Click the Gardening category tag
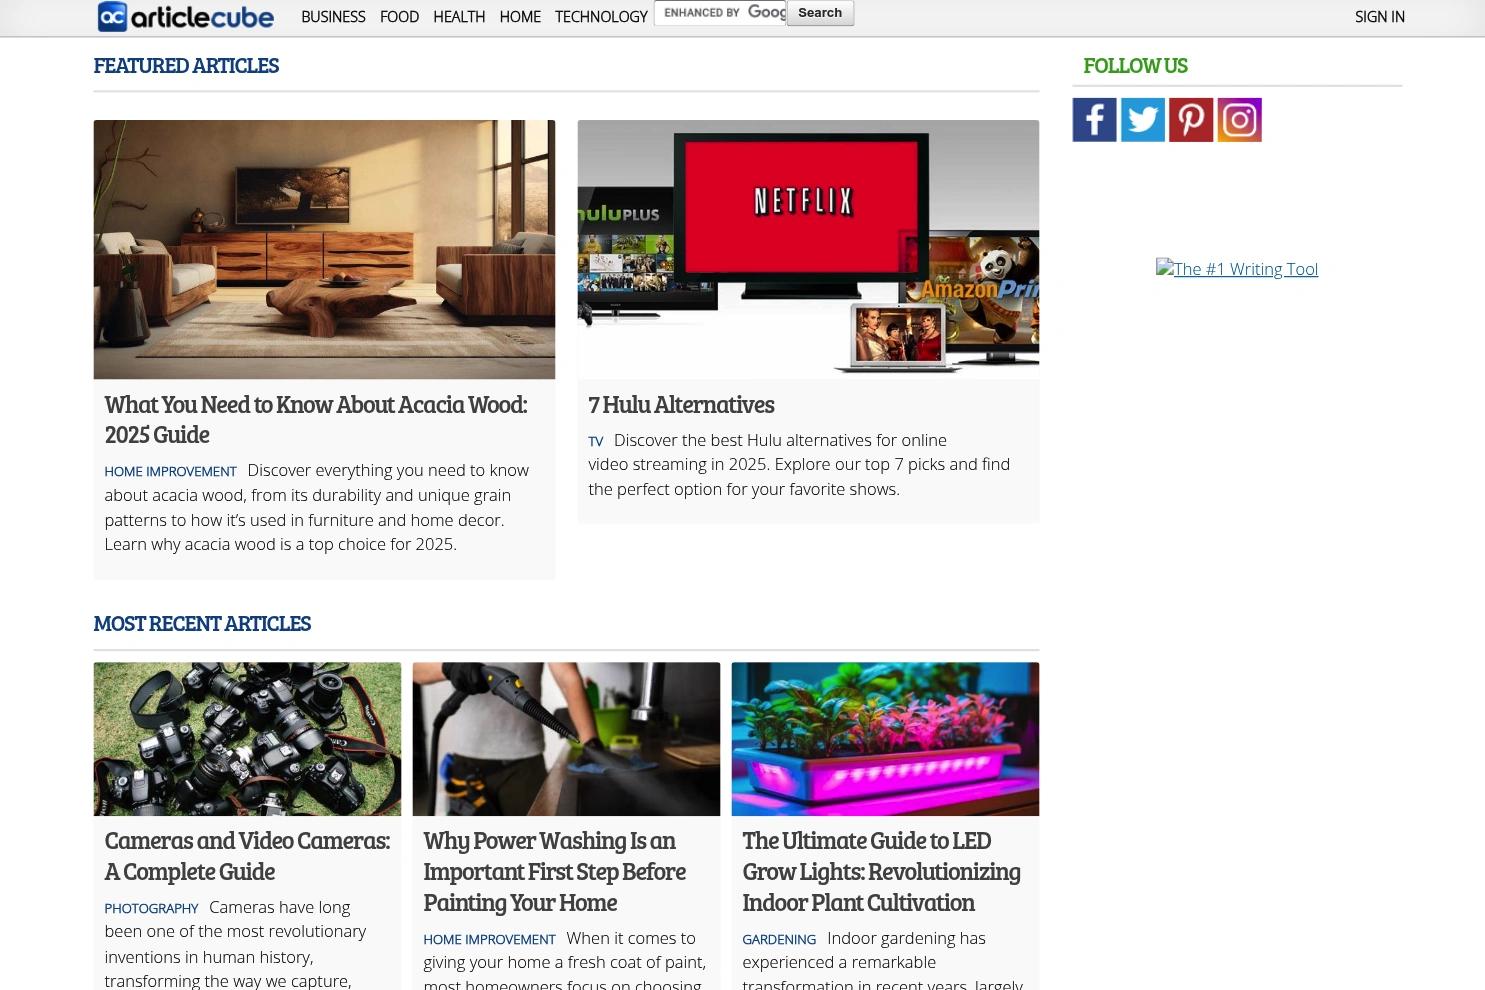The height and width of the screenshot is (990, 1485). (x=778, y=939)
